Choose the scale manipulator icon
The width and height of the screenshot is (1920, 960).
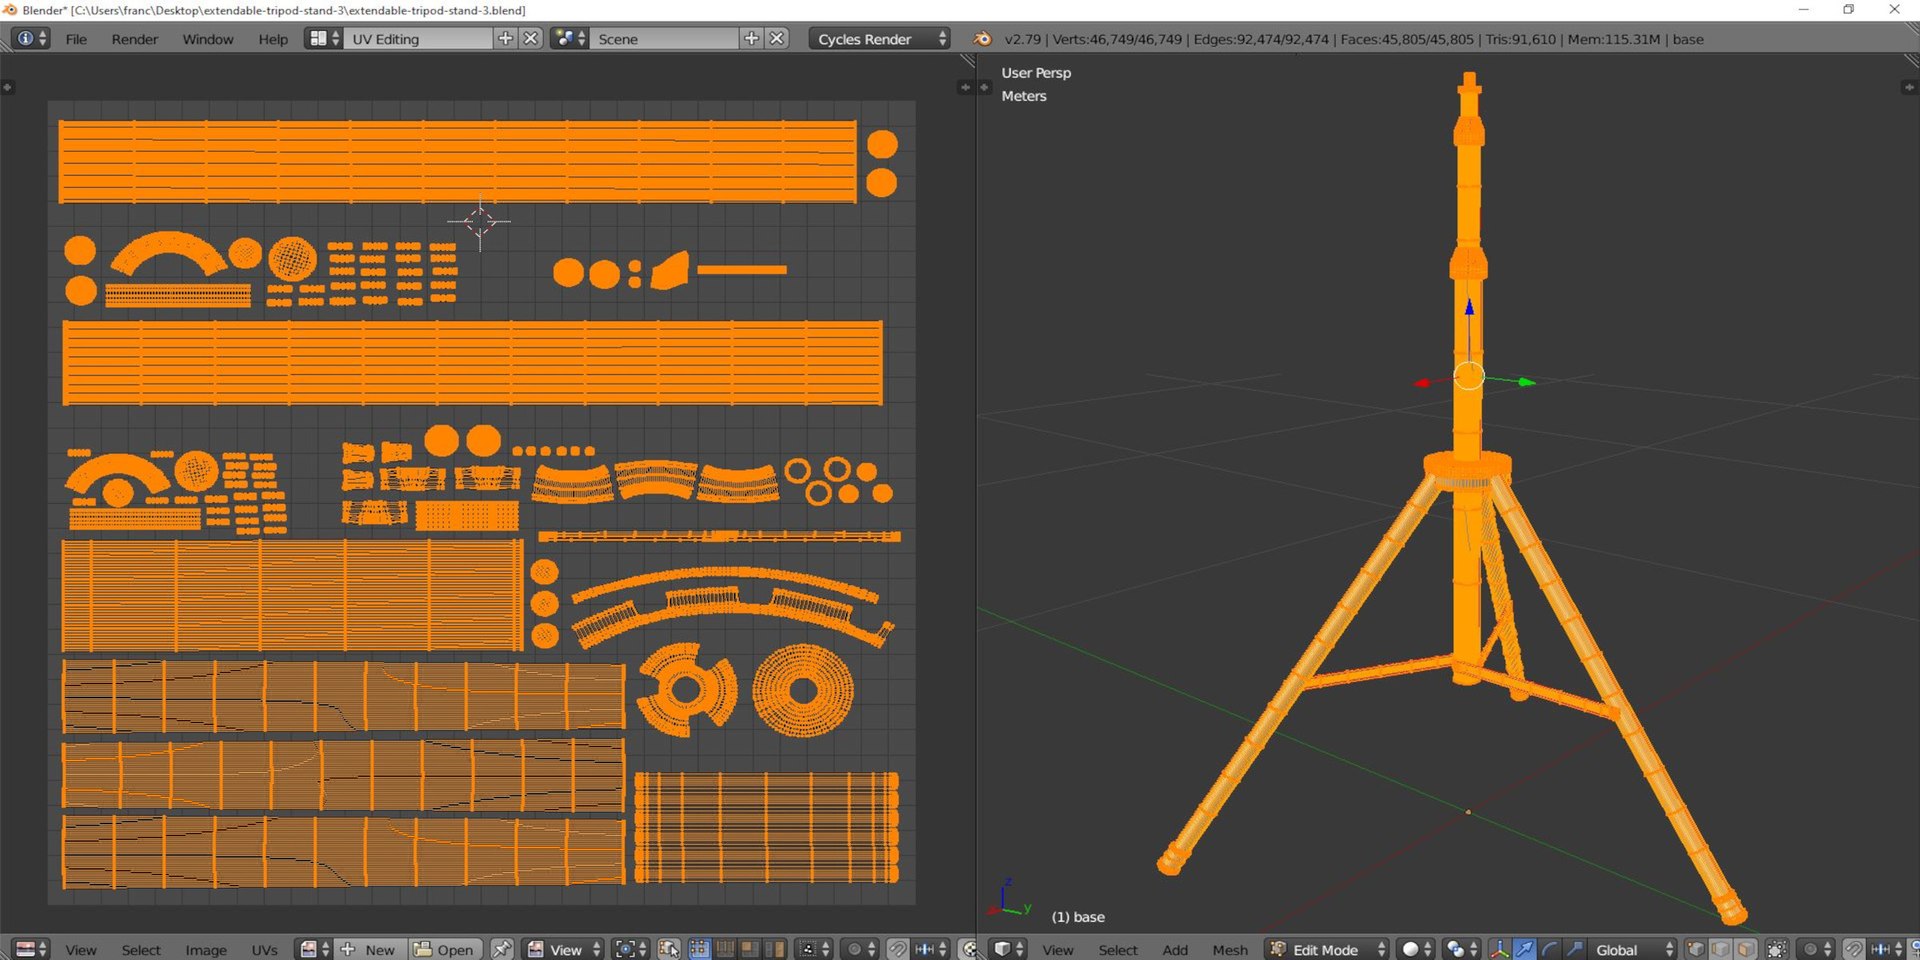[1575, 949]
